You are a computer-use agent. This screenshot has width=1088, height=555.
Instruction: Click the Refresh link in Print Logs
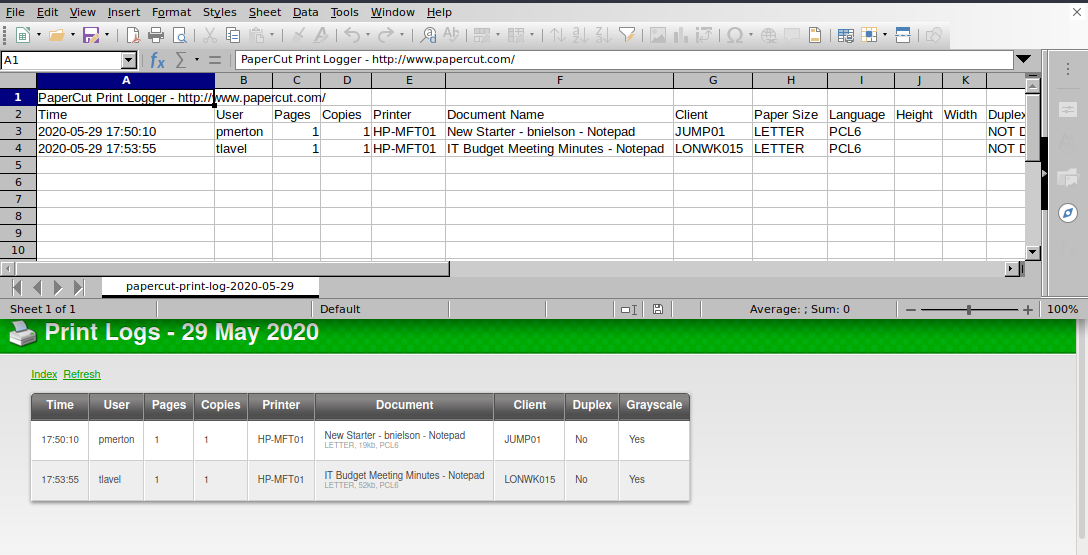(x=82, y=374)
